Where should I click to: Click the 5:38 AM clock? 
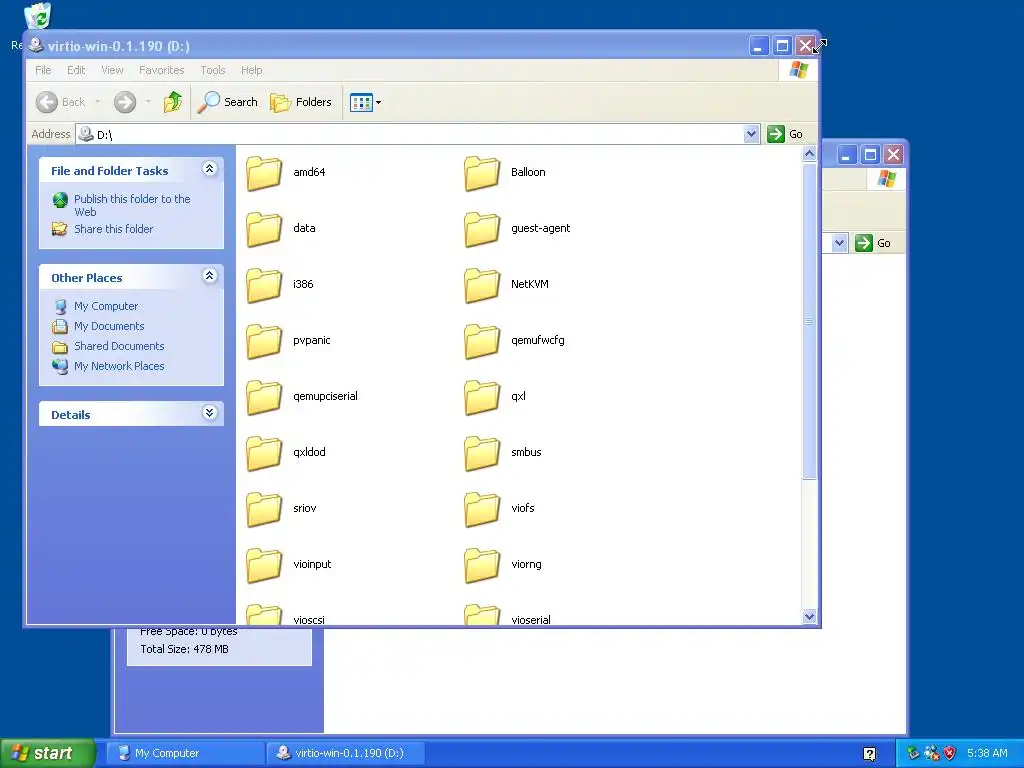[x=987, y=753]
